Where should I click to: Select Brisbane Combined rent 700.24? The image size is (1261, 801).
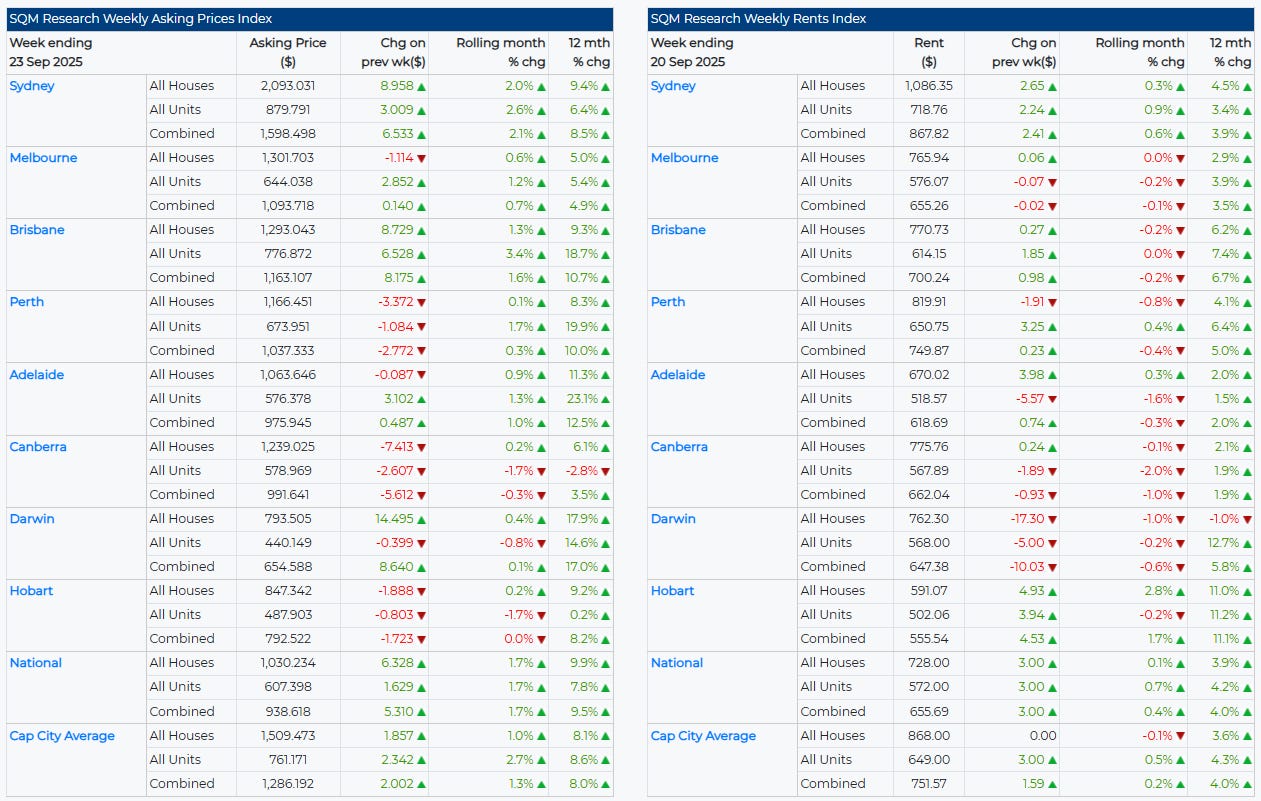click(x=929, y=278)
